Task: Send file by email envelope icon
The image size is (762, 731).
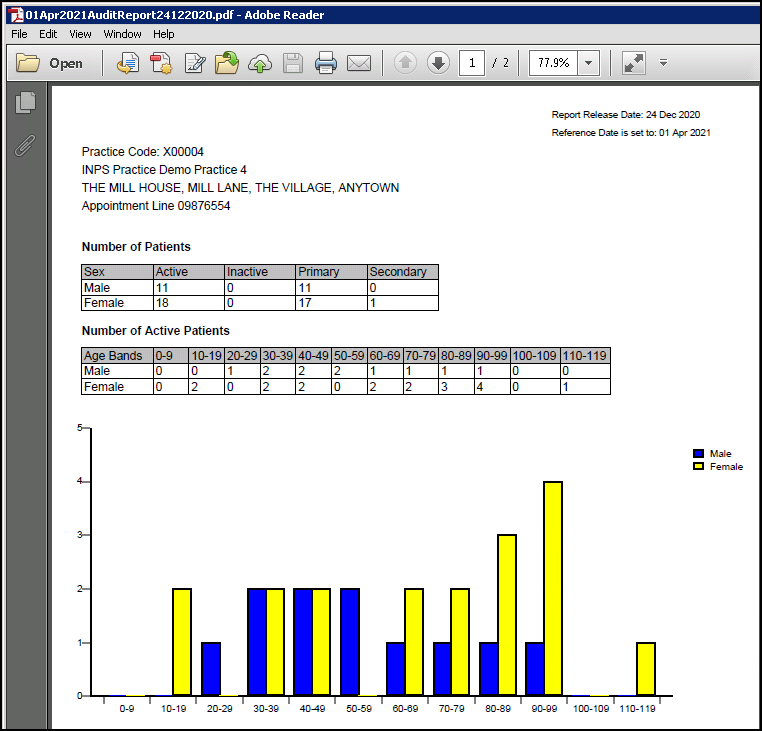Action: [x=359, y=63]
